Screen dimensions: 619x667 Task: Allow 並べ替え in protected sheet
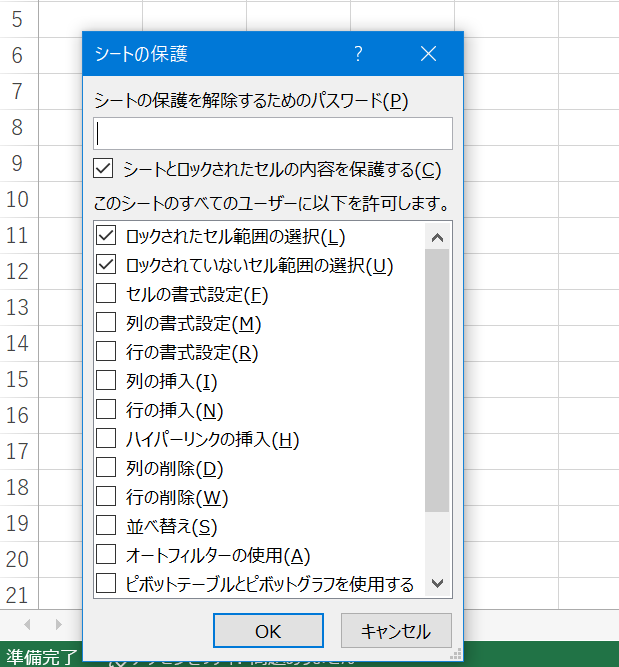106,526
